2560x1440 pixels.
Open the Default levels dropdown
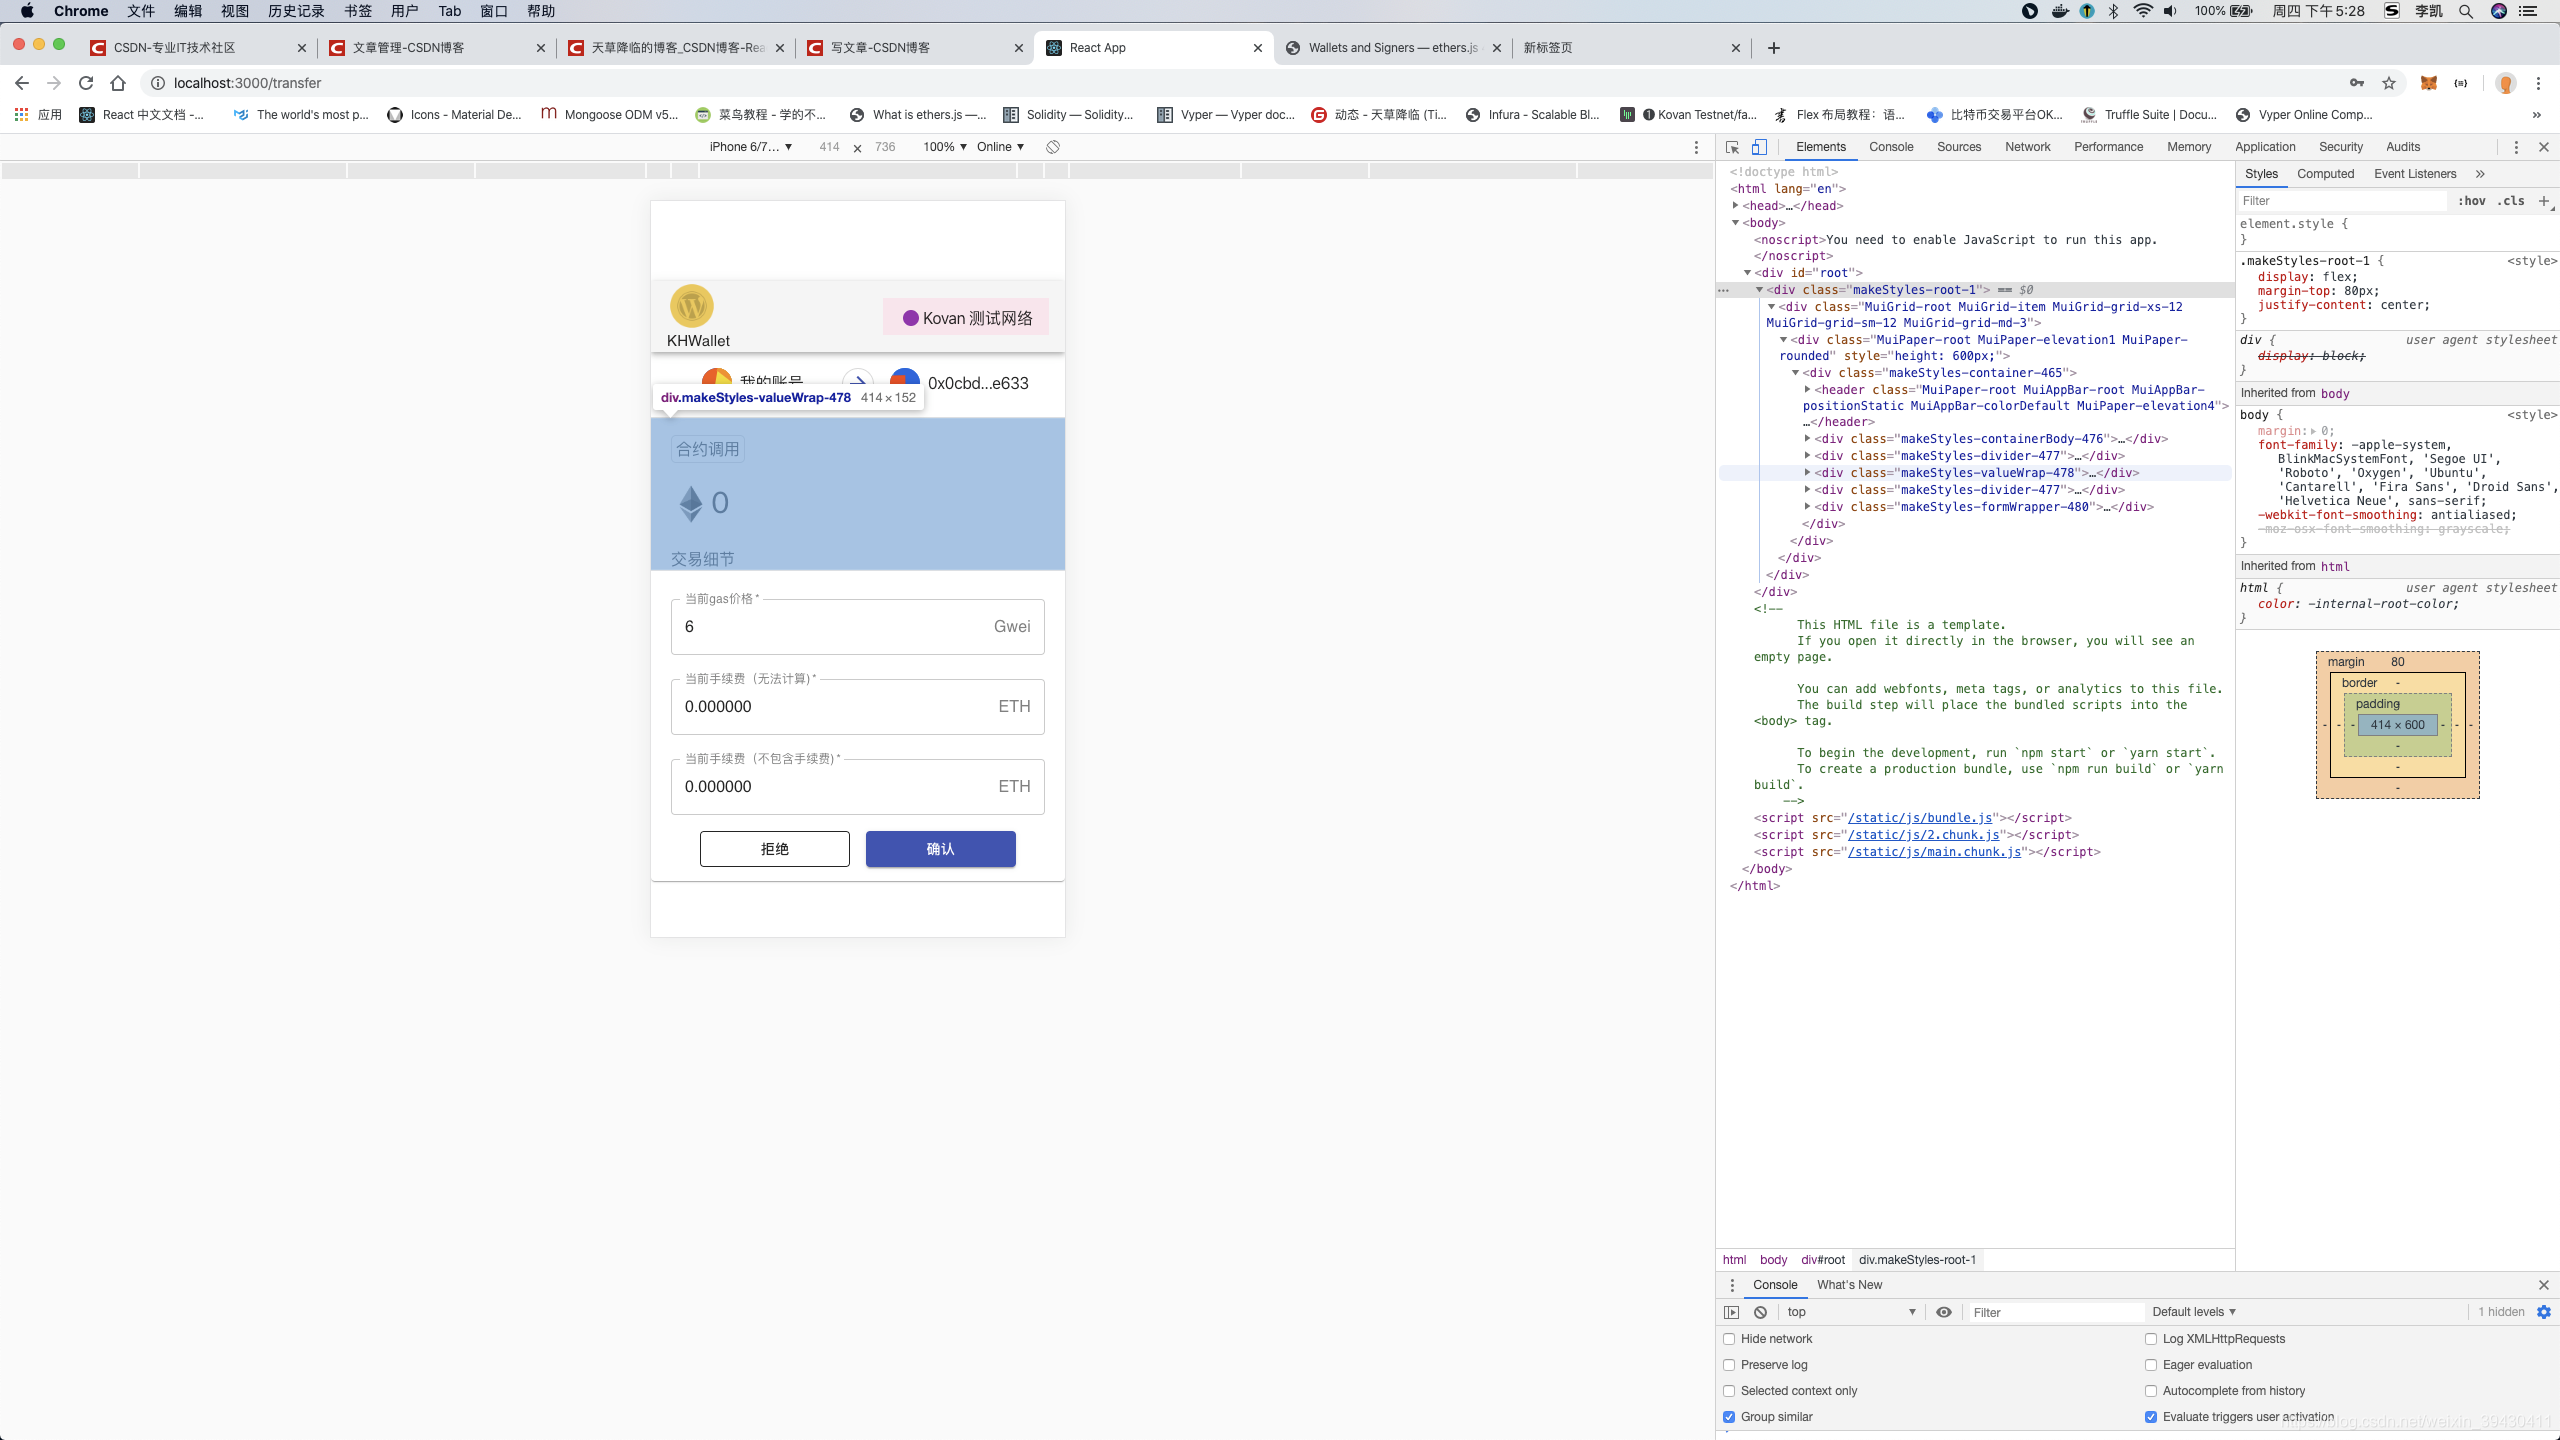(2194, 1312)
